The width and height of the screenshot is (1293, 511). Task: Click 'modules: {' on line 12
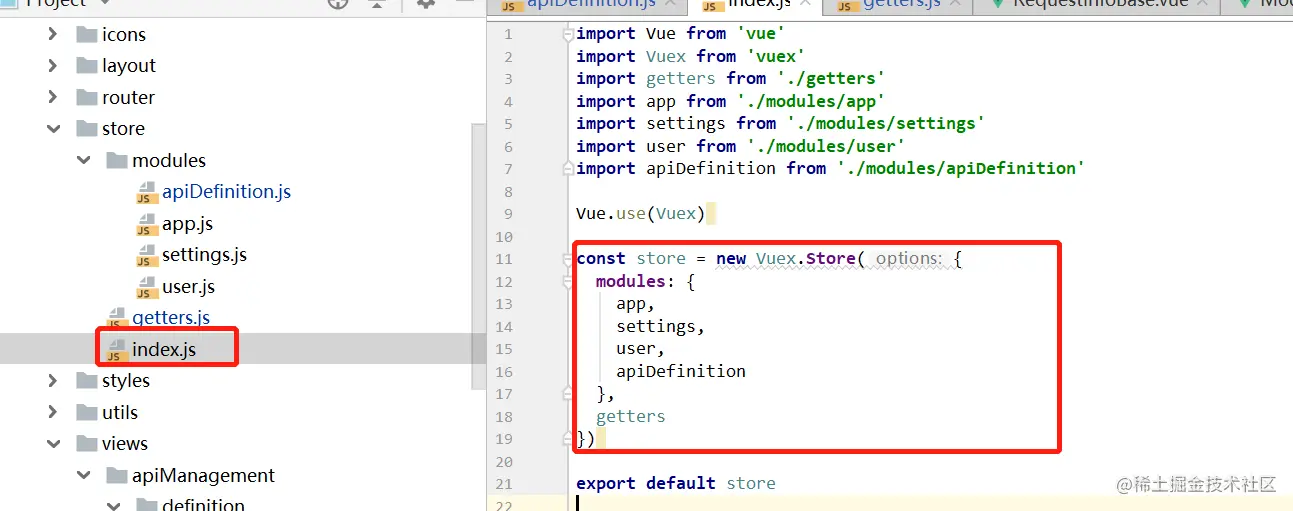(x=646, y=281)
